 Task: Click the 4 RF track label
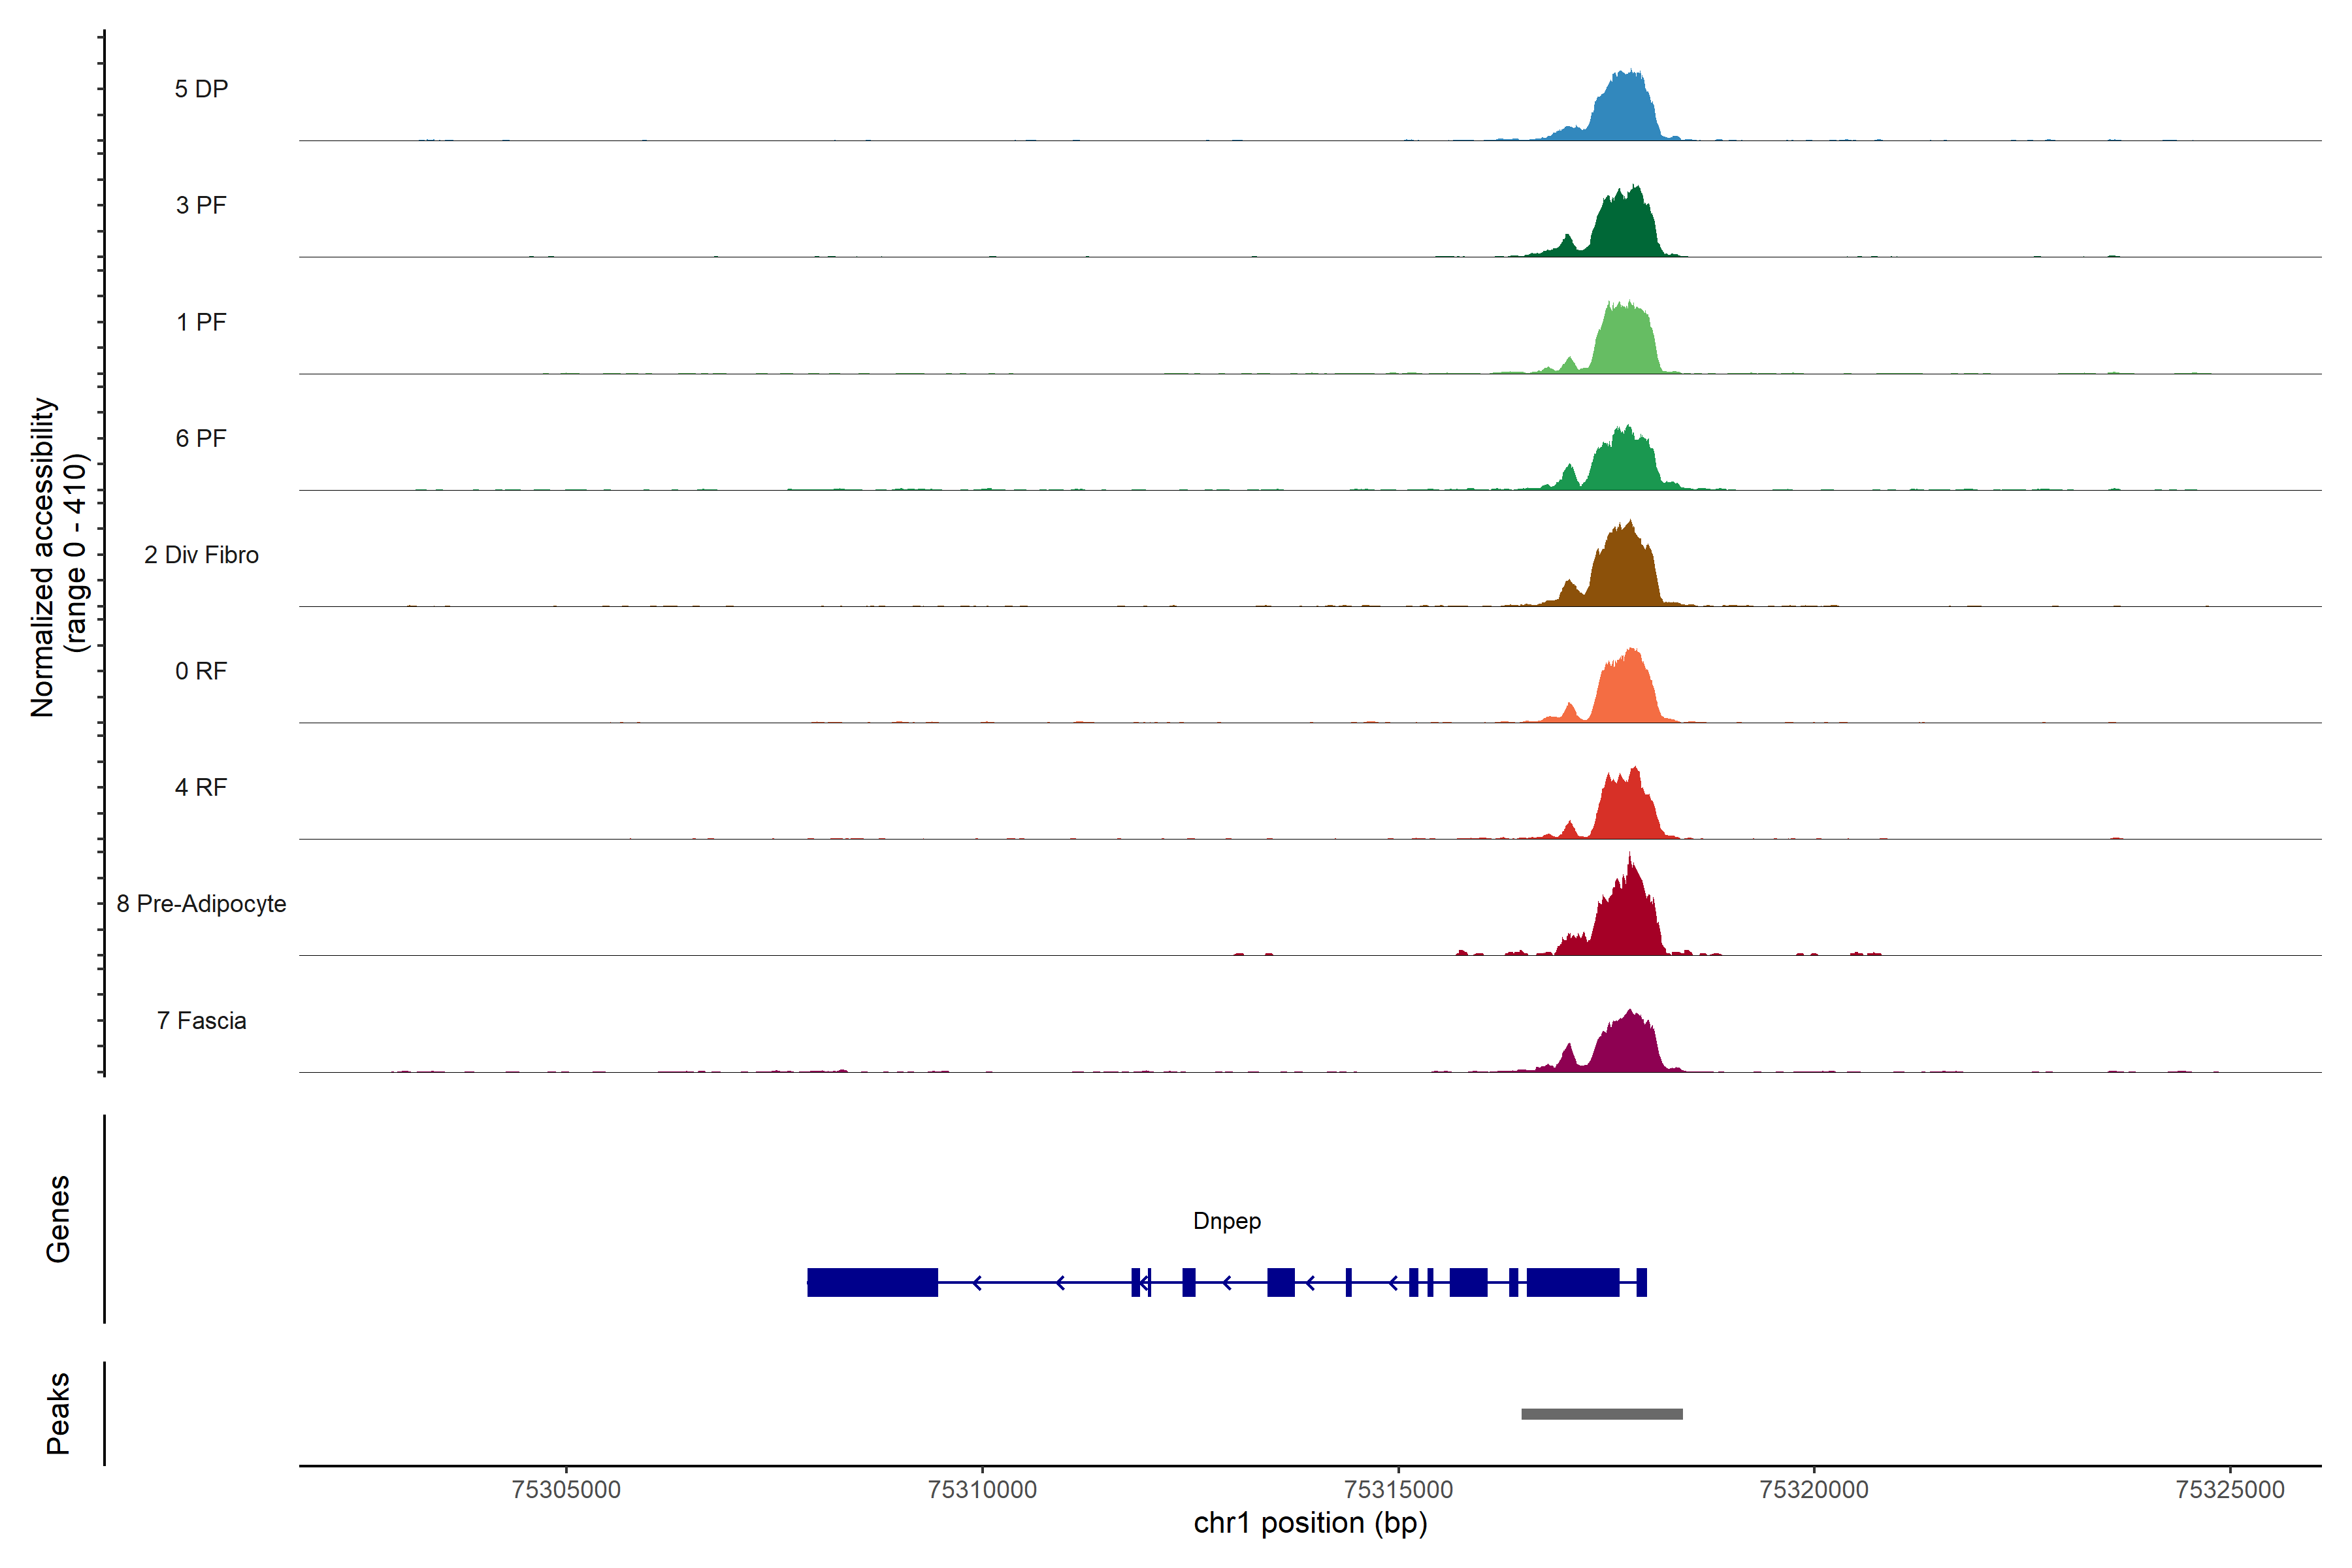point(201,787)
